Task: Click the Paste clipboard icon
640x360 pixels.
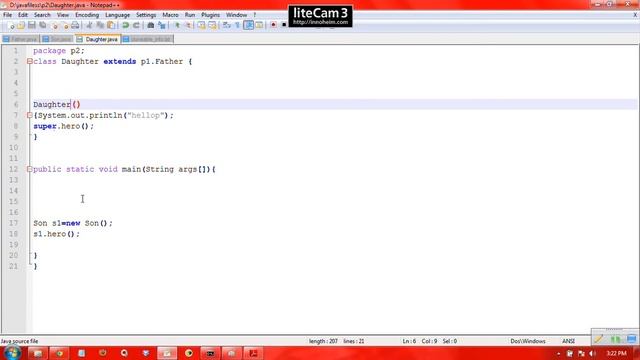Action: tap(111, 25)
